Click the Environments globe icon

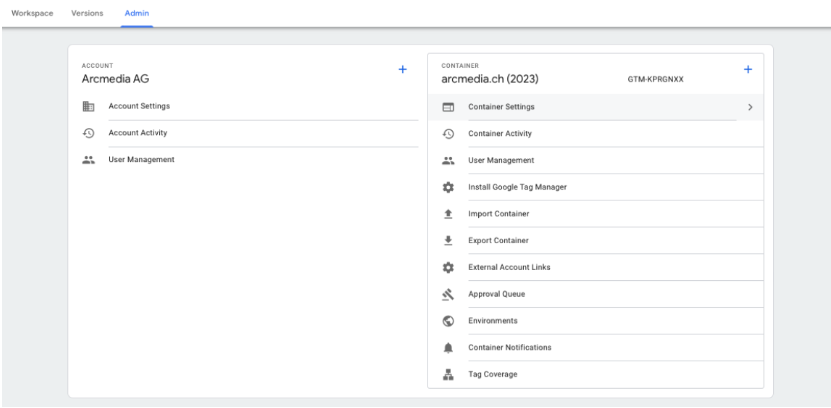tap(448, 321)
